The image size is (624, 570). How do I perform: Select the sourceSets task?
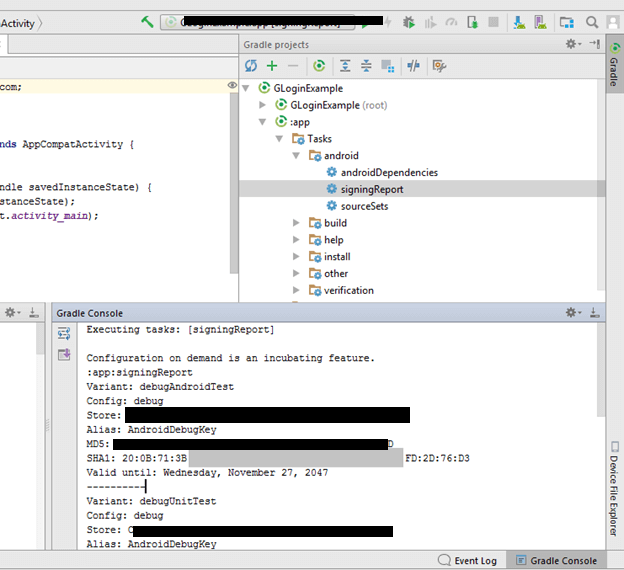[364, 206]
